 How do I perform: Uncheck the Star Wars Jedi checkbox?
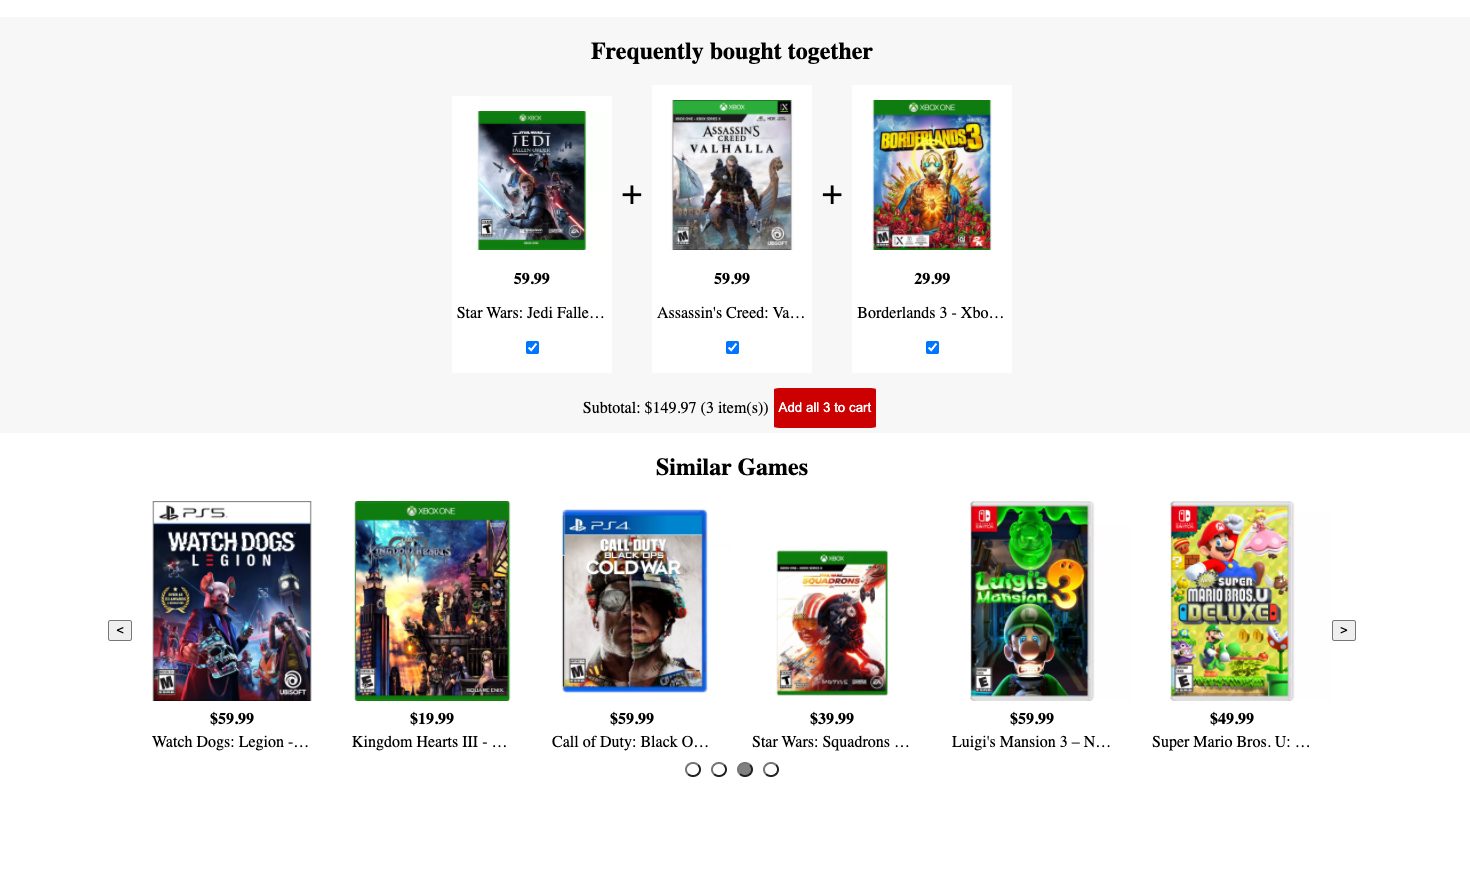coord(532,348)
